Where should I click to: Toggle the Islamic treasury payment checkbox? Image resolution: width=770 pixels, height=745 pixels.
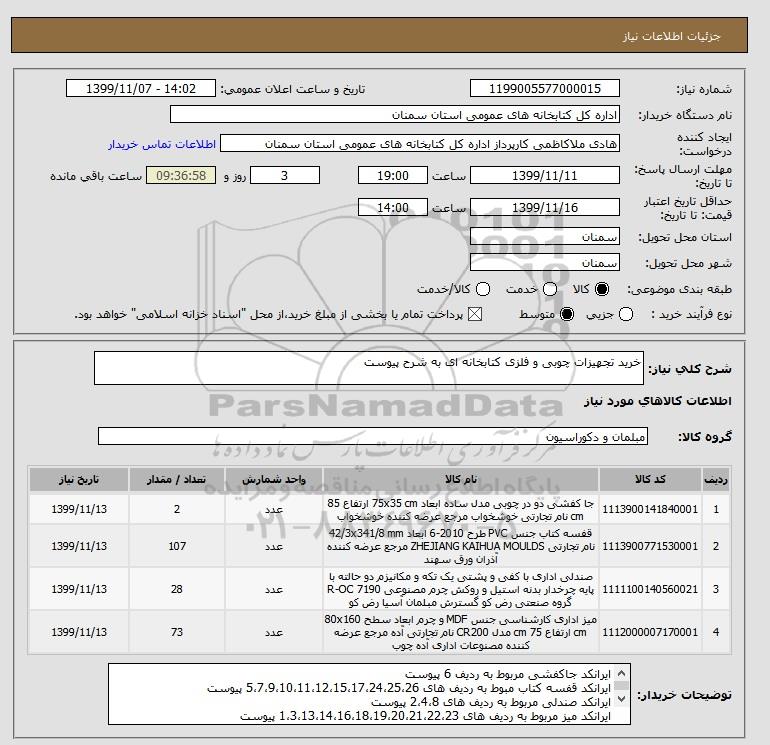pos(475,314)
